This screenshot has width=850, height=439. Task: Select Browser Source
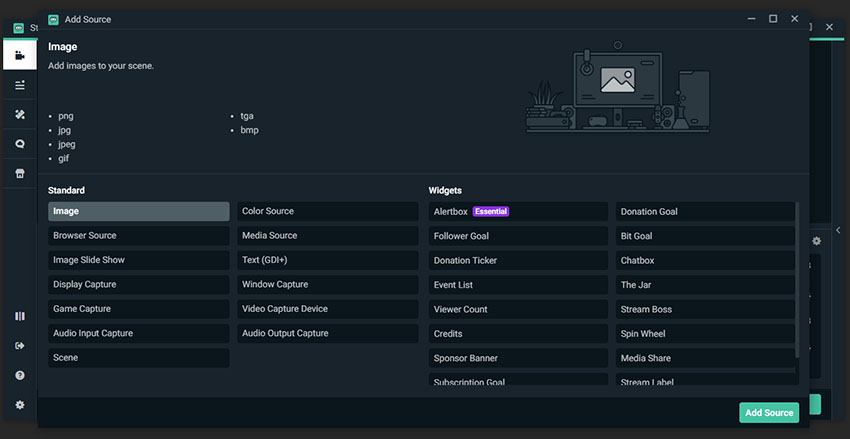click(139, 236)
